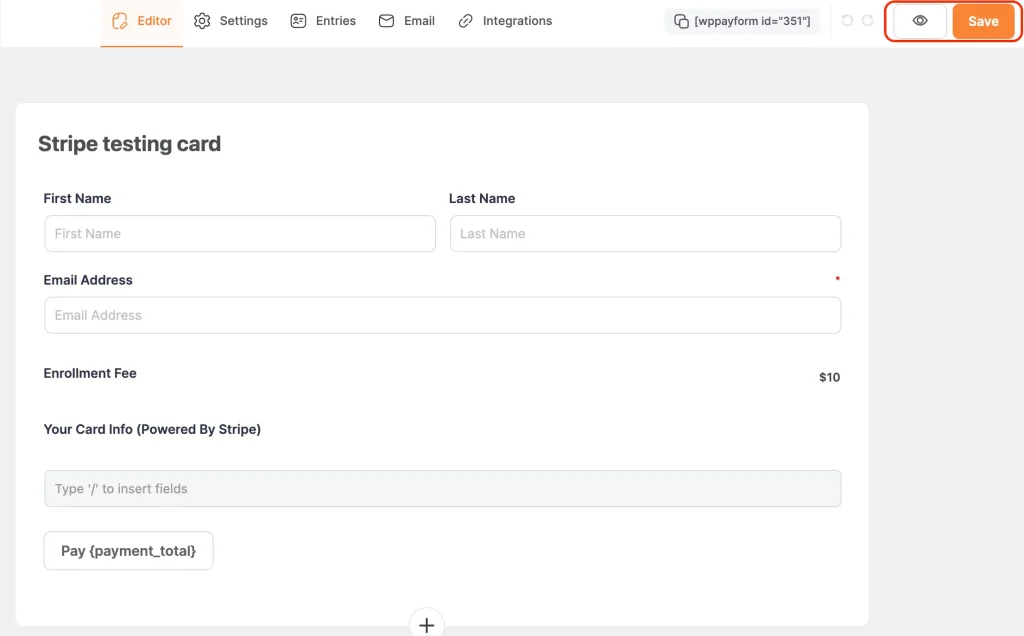Click the Integrations link icon

[463, 20]
